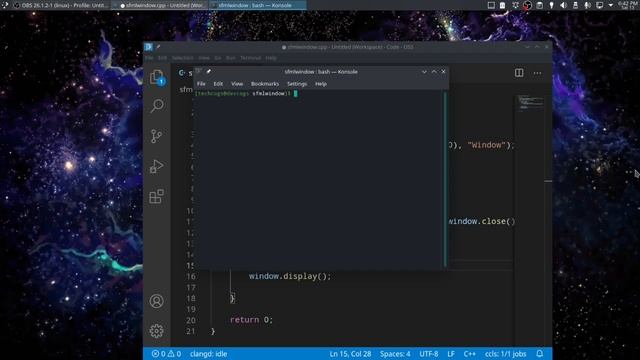The width and height of the screenshot is (640, 360).
Task: Click the window.display(); code line
Action: click(290, 276)
